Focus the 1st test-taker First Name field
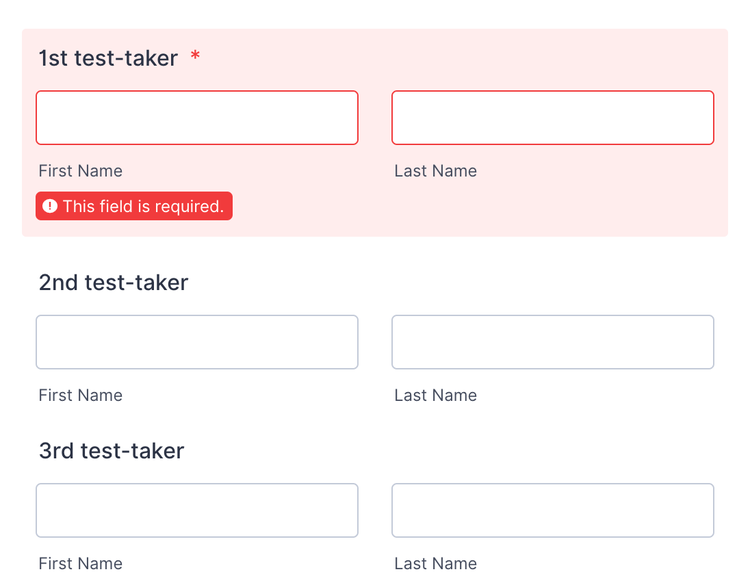 (x=197, y=118)
